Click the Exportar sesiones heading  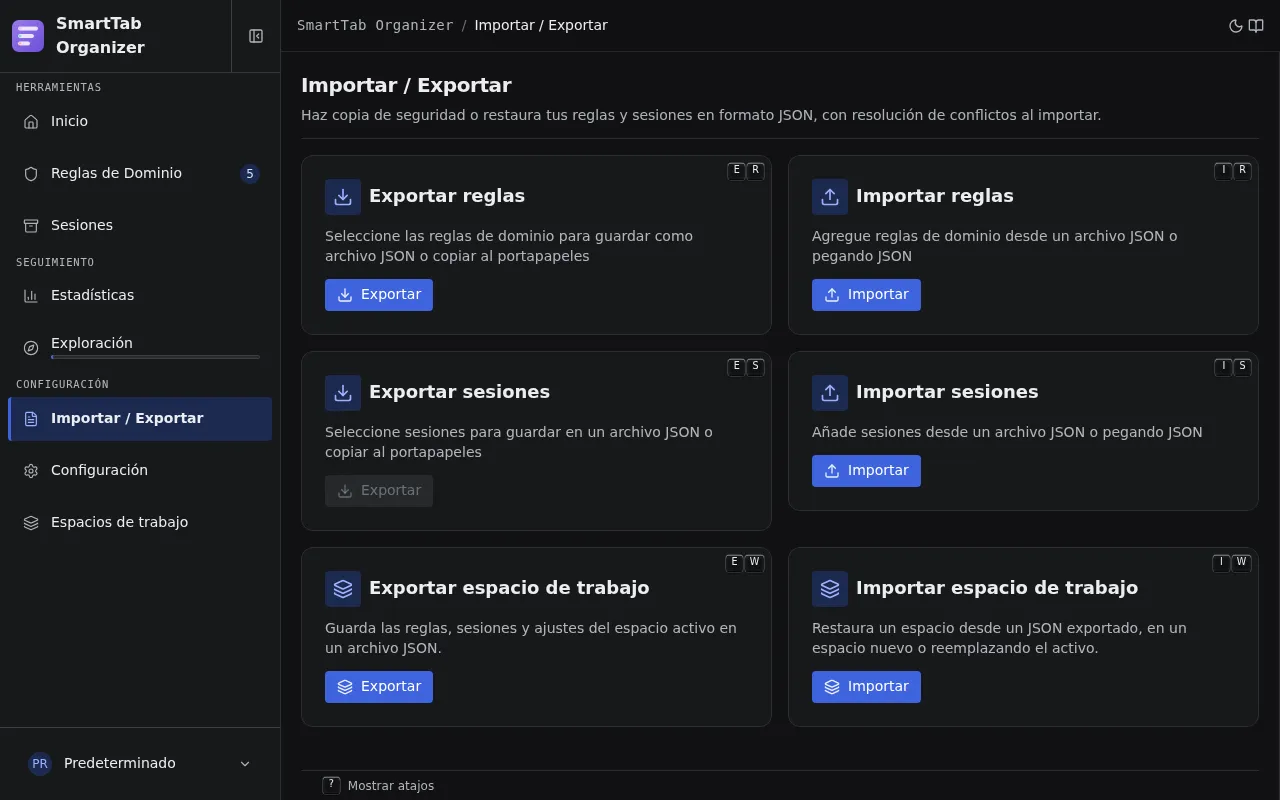tap(459, 392)
